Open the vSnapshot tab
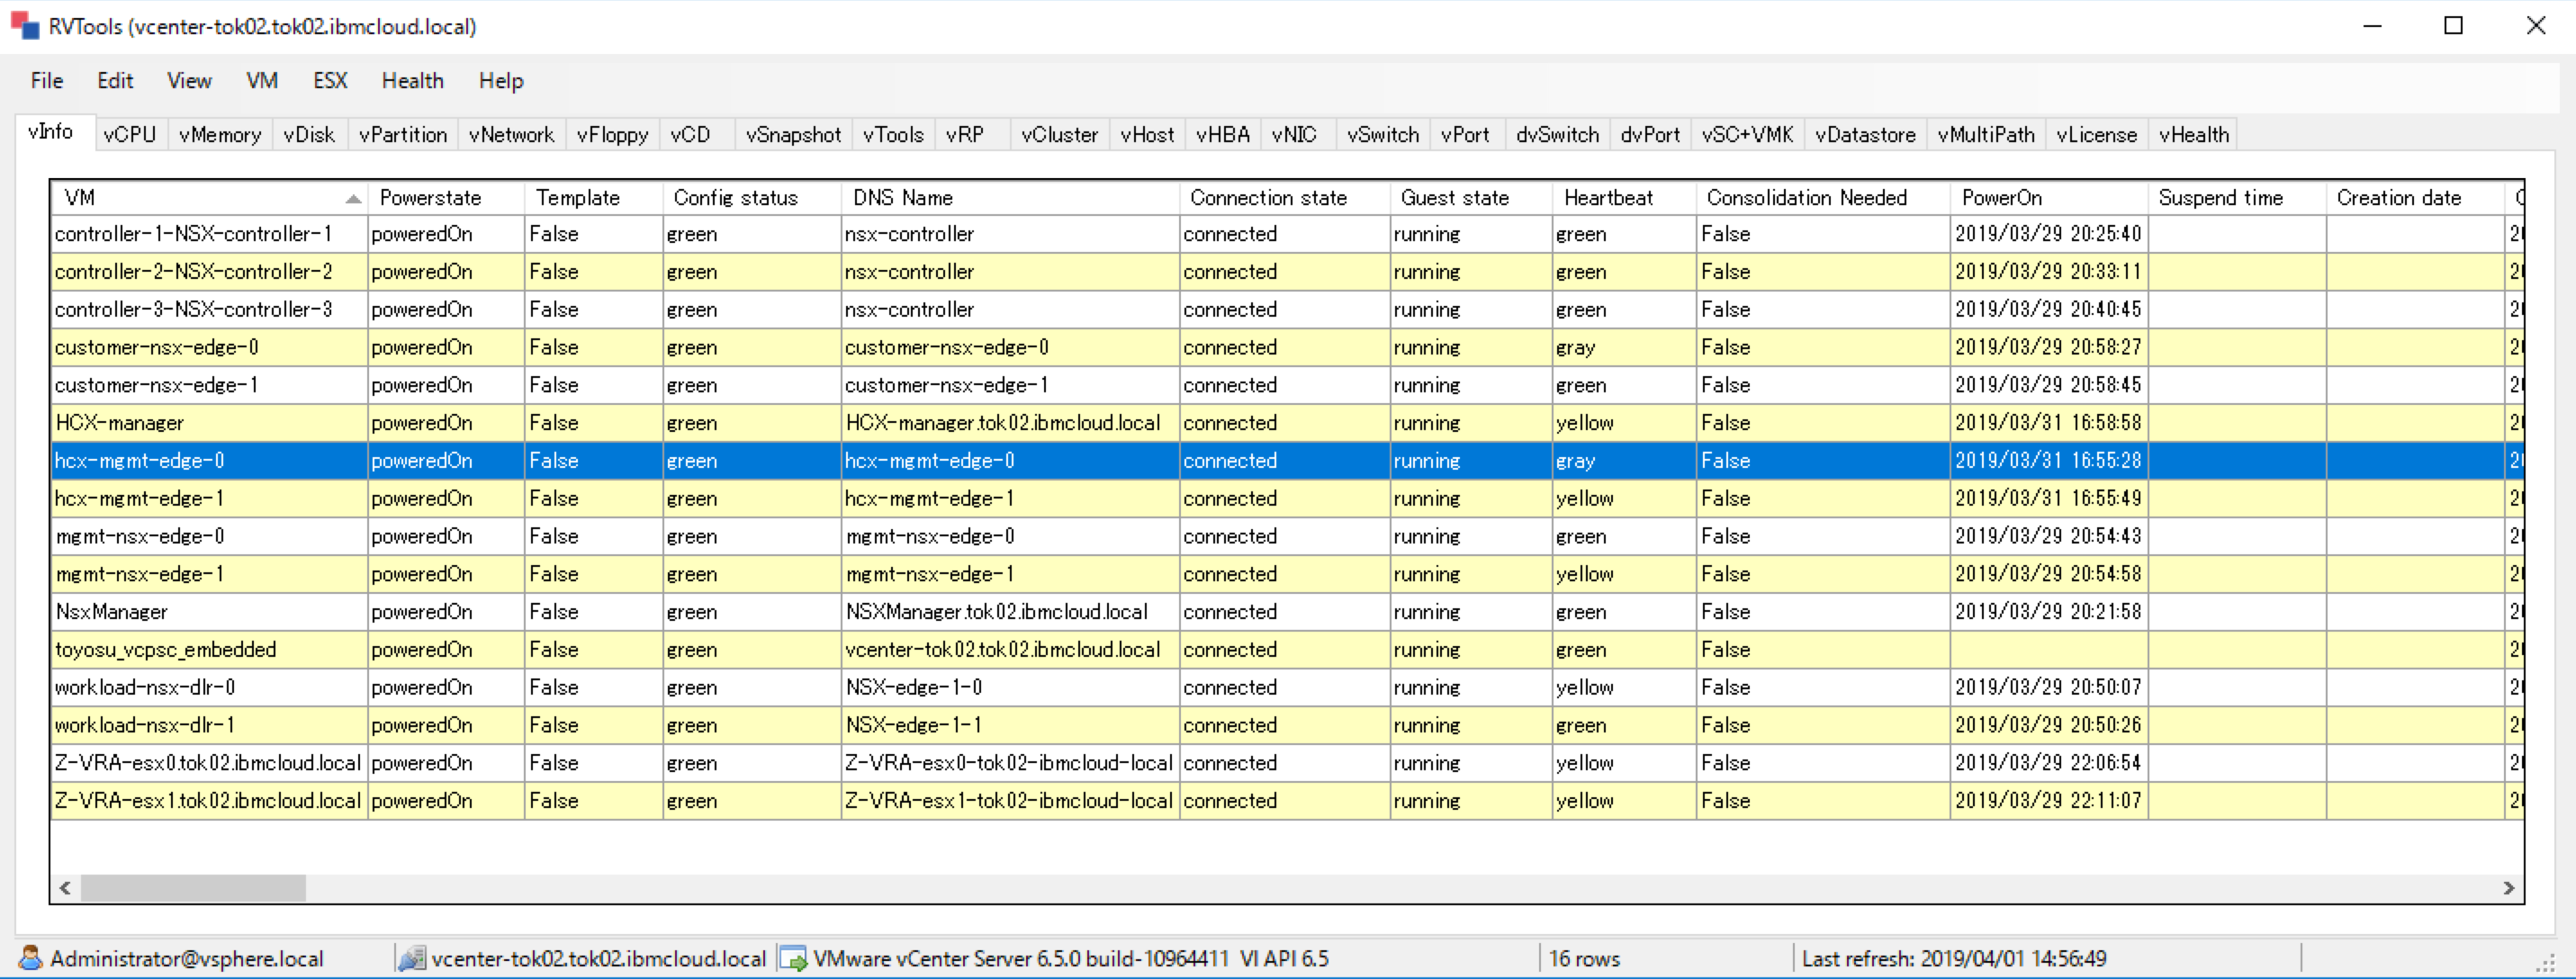This screenshot has height=979, width=2576. (792, 134)
